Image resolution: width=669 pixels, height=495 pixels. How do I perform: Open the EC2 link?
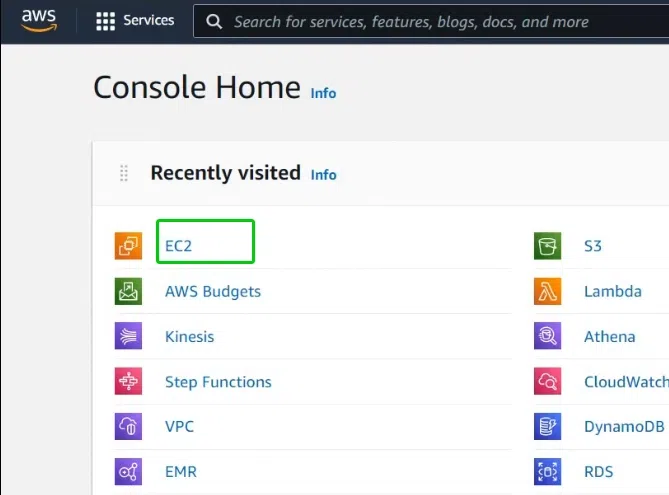(x=178, y=246)
